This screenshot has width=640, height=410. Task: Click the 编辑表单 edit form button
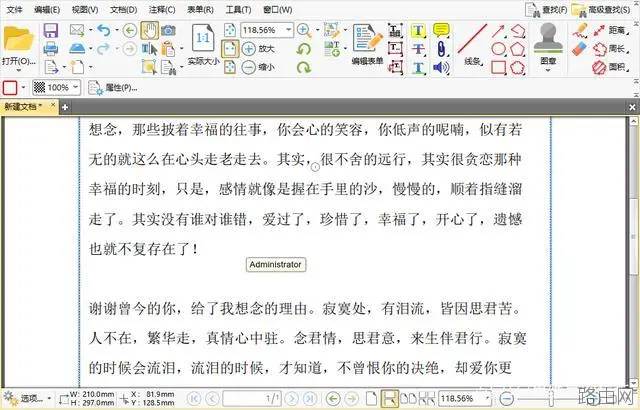(x=367, y=44)
